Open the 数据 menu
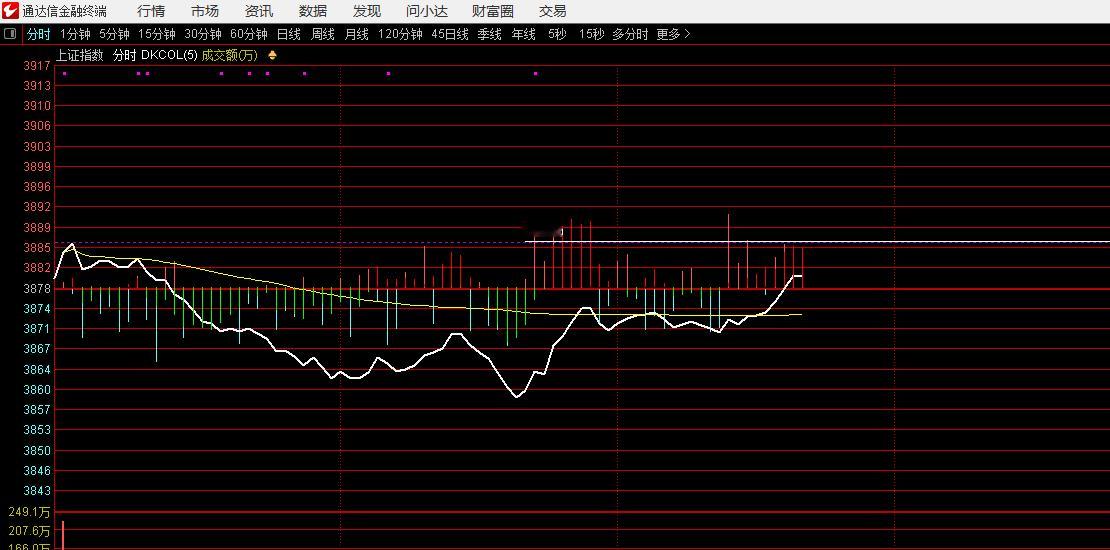 [x=312, y=11]
